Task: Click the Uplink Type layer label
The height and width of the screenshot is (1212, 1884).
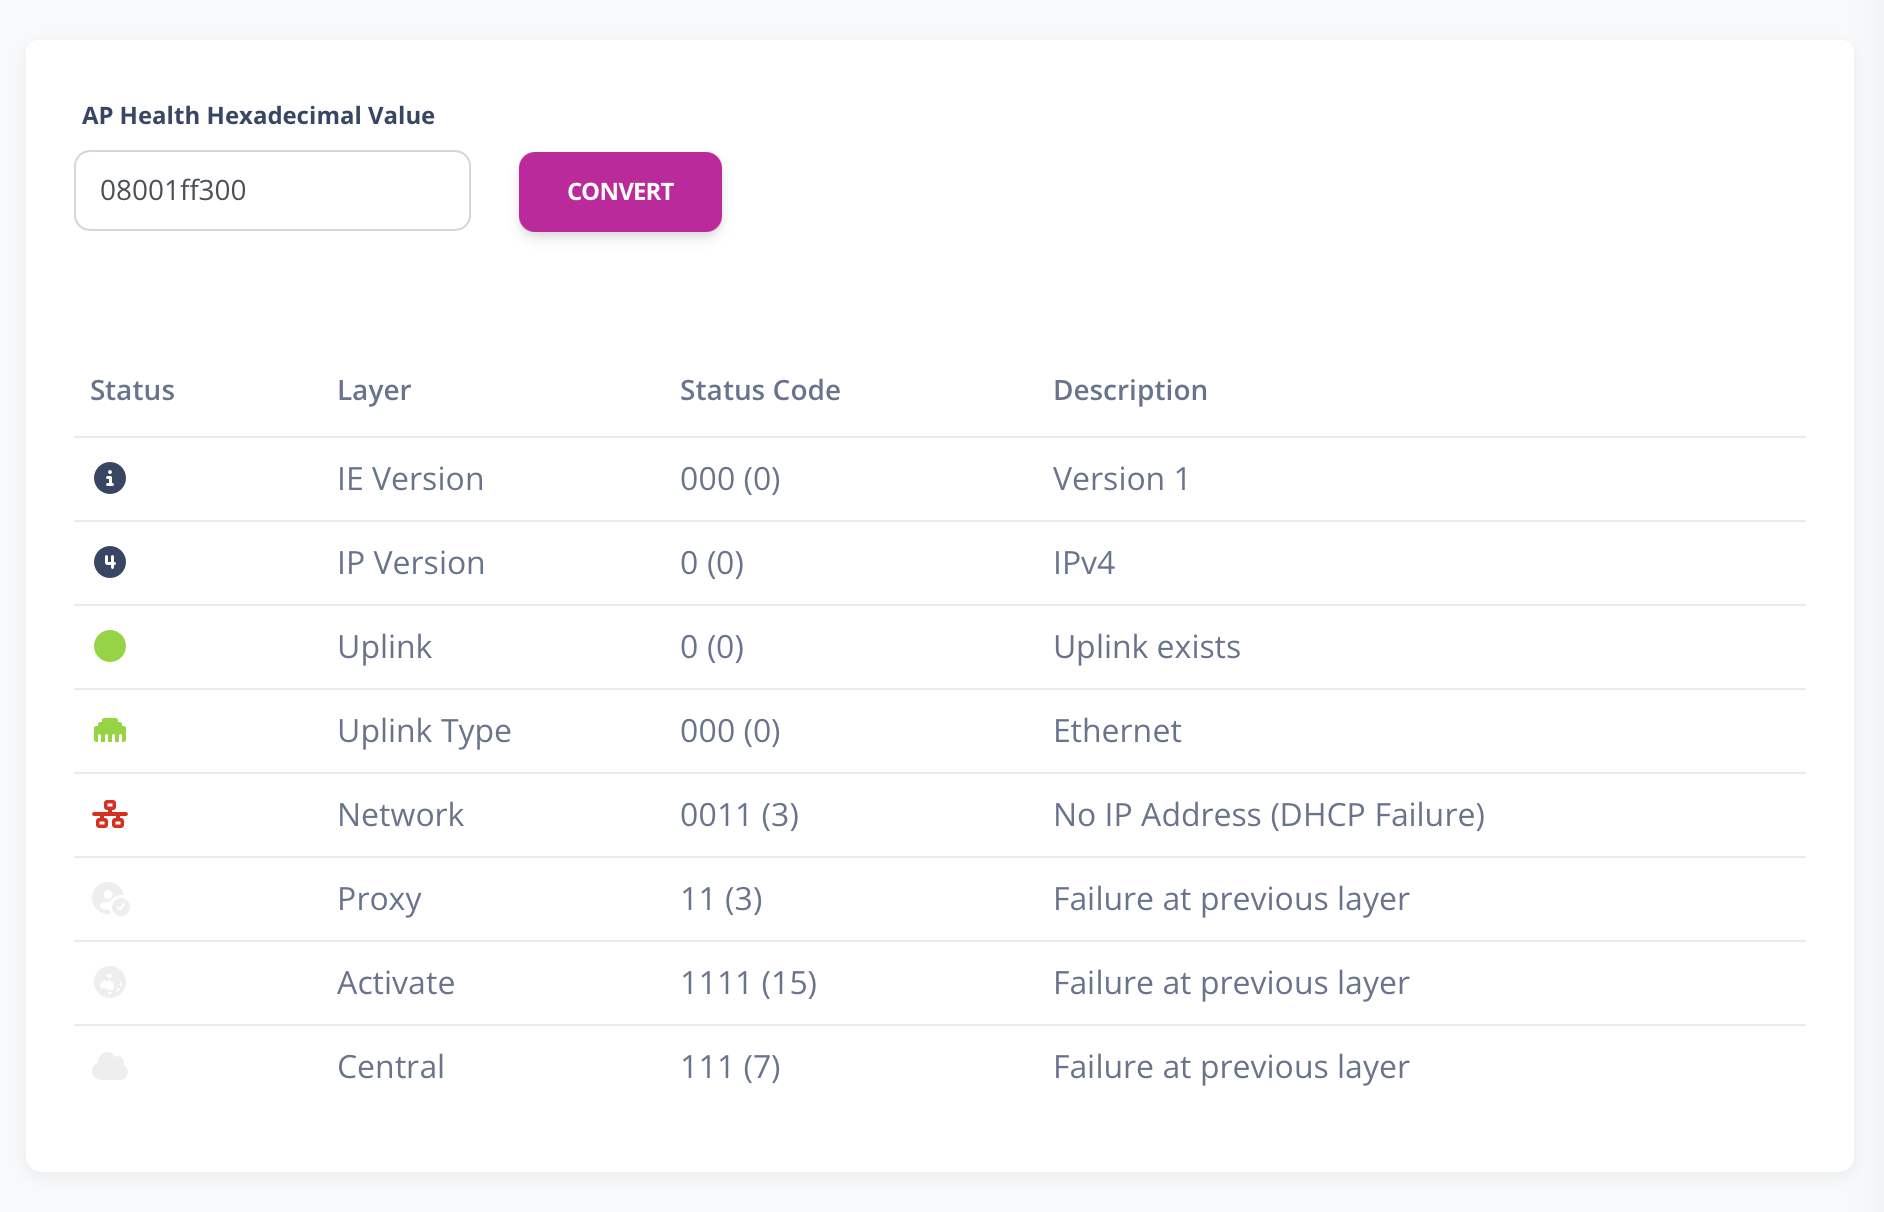Action: (x=424, y=731)
